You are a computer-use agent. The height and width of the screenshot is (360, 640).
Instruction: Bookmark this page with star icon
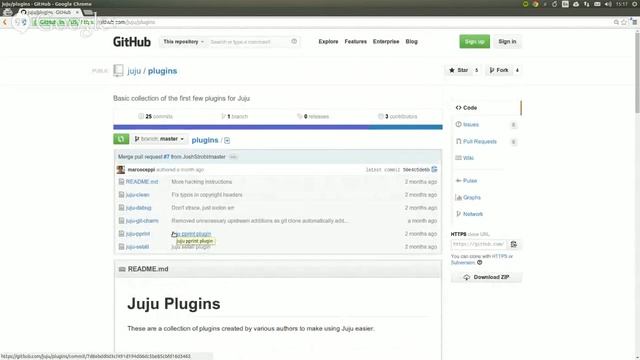pos(624,22)
